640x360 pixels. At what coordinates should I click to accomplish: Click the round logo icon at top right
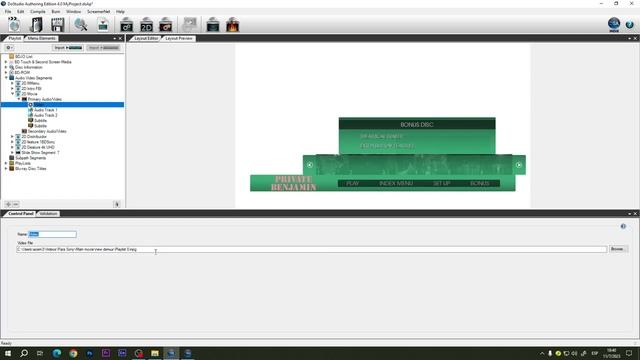point(614,24)
